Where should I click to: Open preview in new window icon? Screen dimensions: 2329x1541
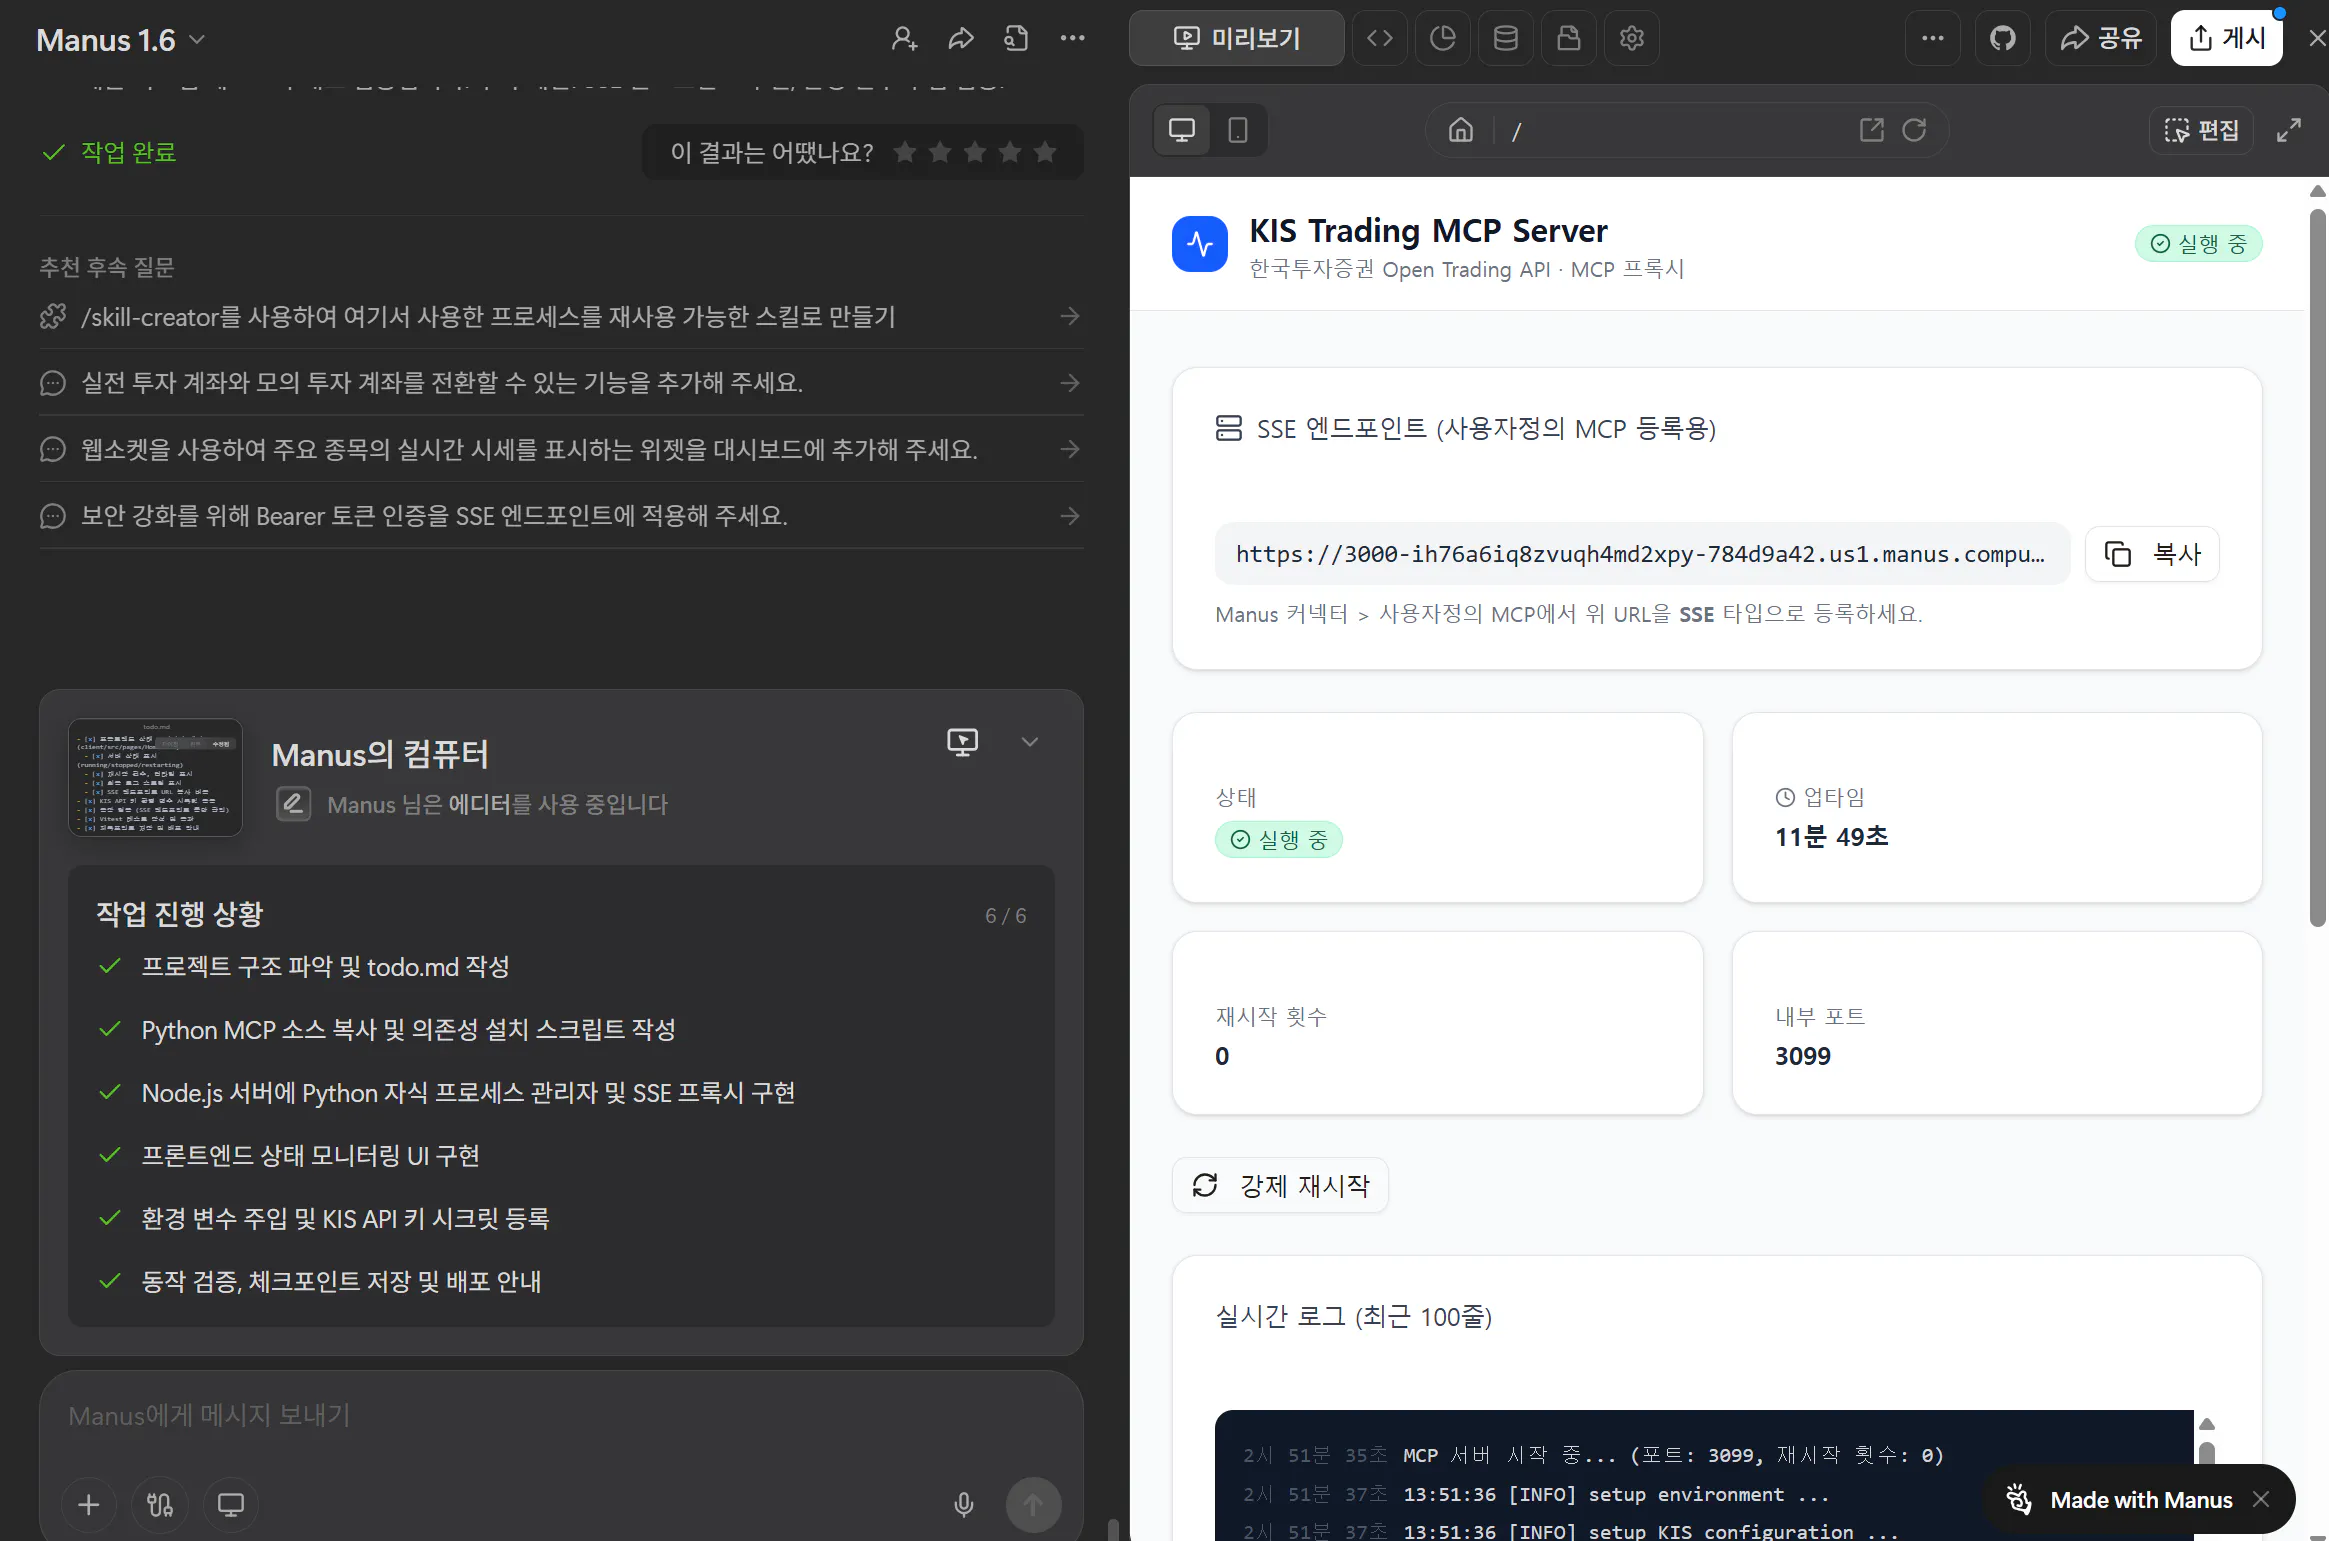point(1871,130)
